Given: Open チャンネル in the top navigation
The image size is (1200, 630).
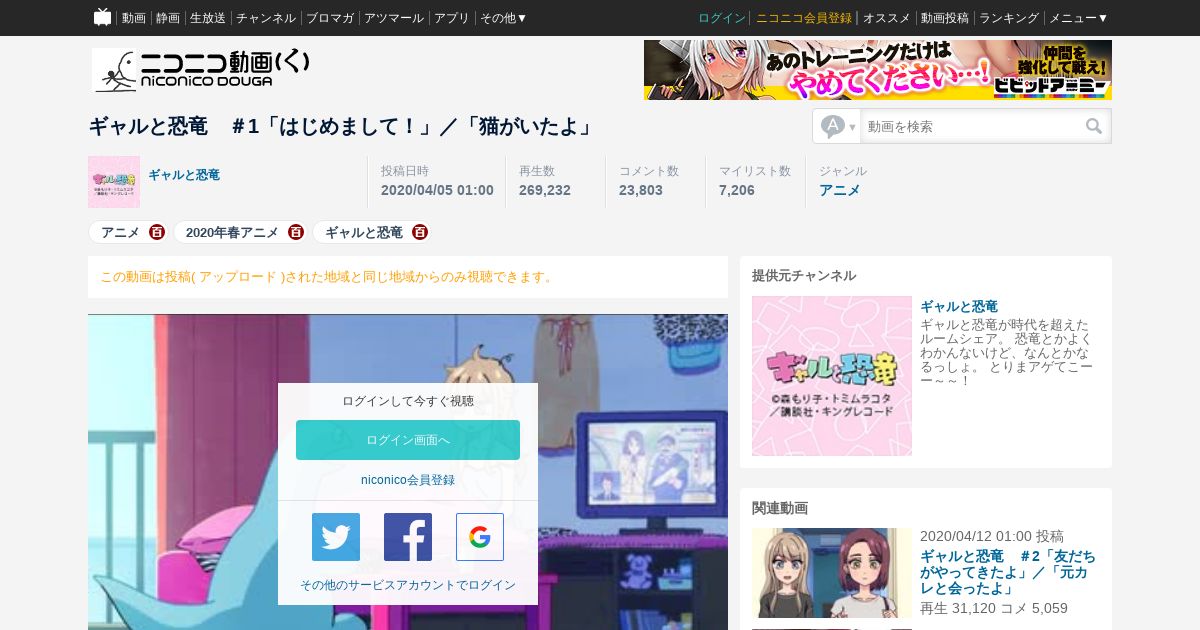Looking at the screenshot, I should pyautogui.click(x=266, y=18).
